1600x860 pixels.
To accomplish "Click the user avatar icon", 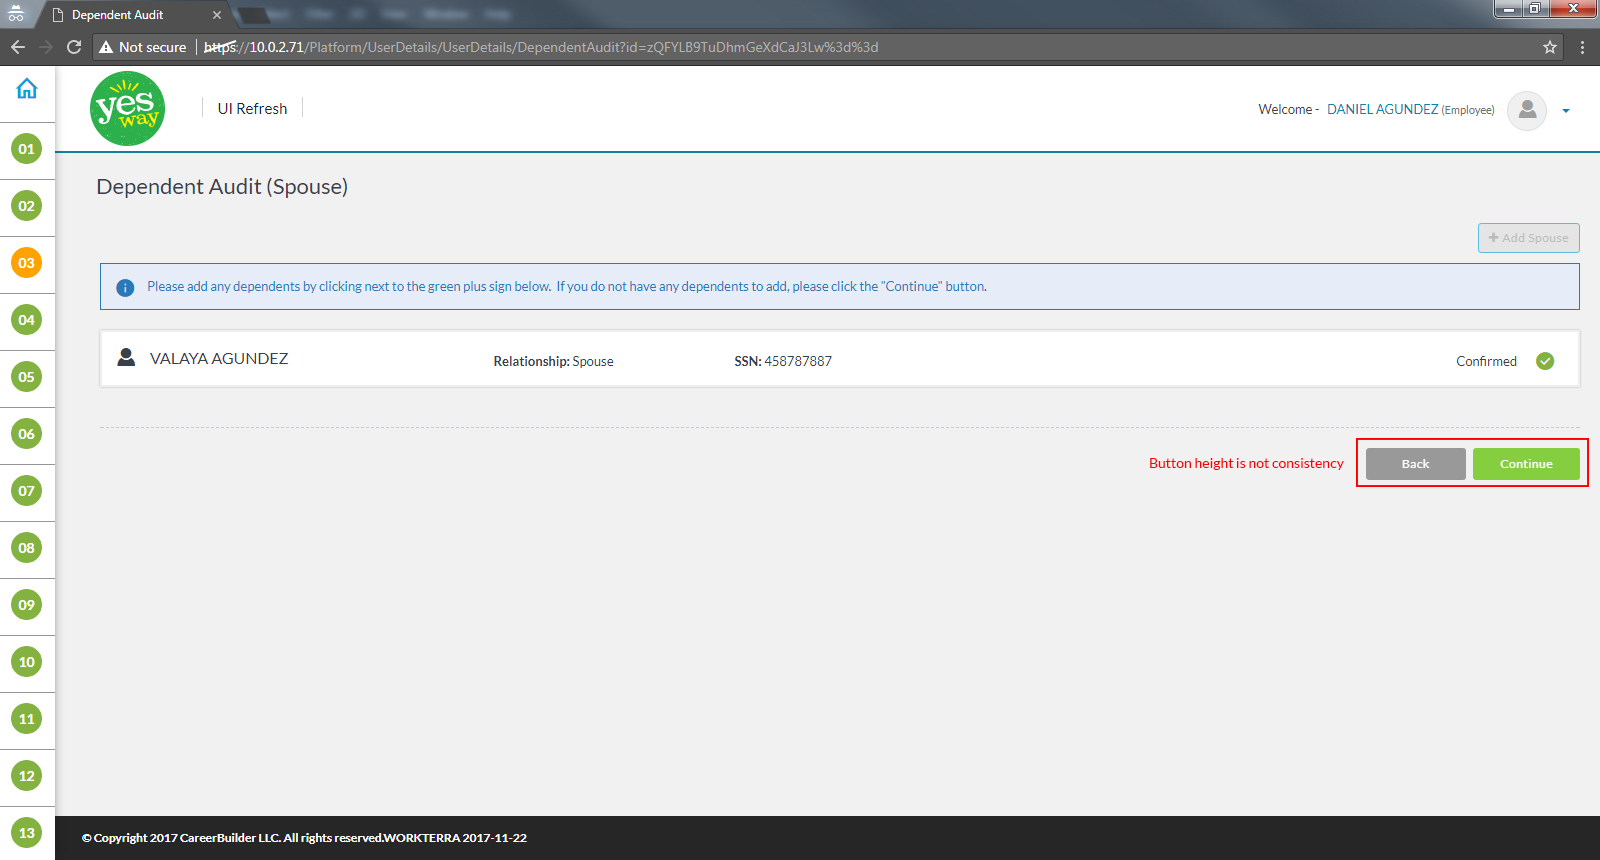I will [1527, 110].
